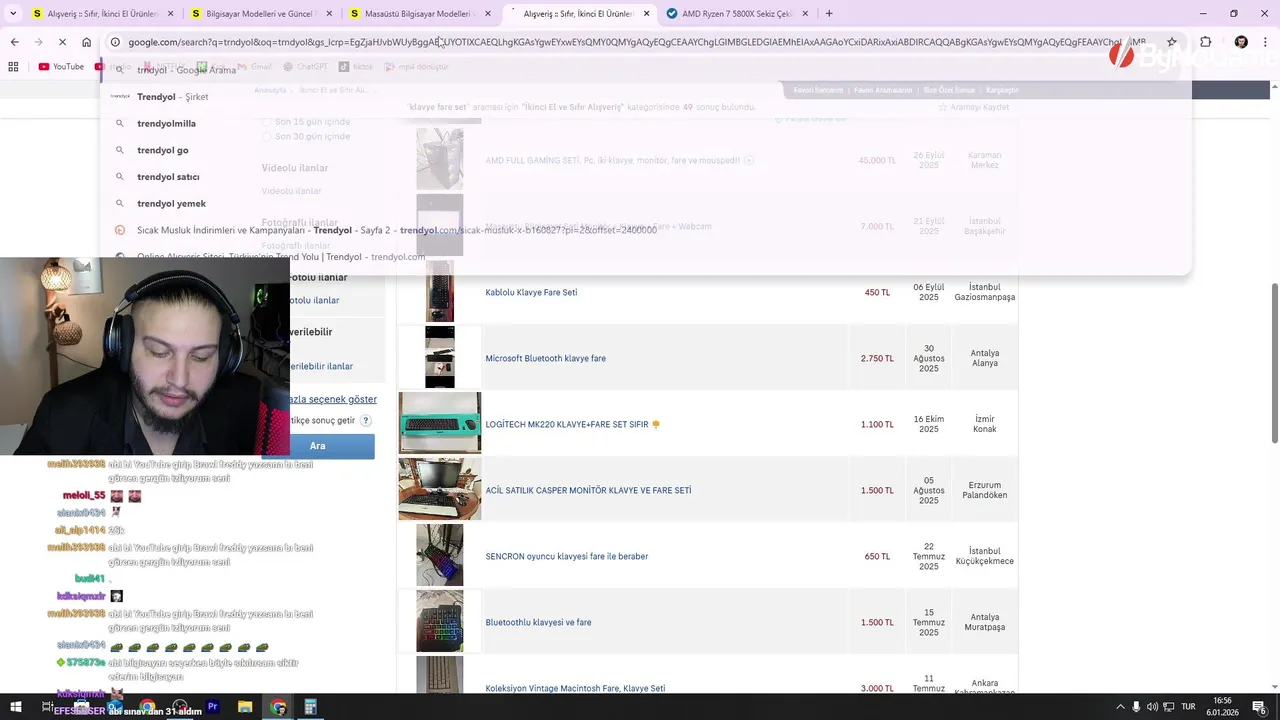Click the 2.750 TL price
This screenshot has width=1280, height=720.
pos(877,358)
